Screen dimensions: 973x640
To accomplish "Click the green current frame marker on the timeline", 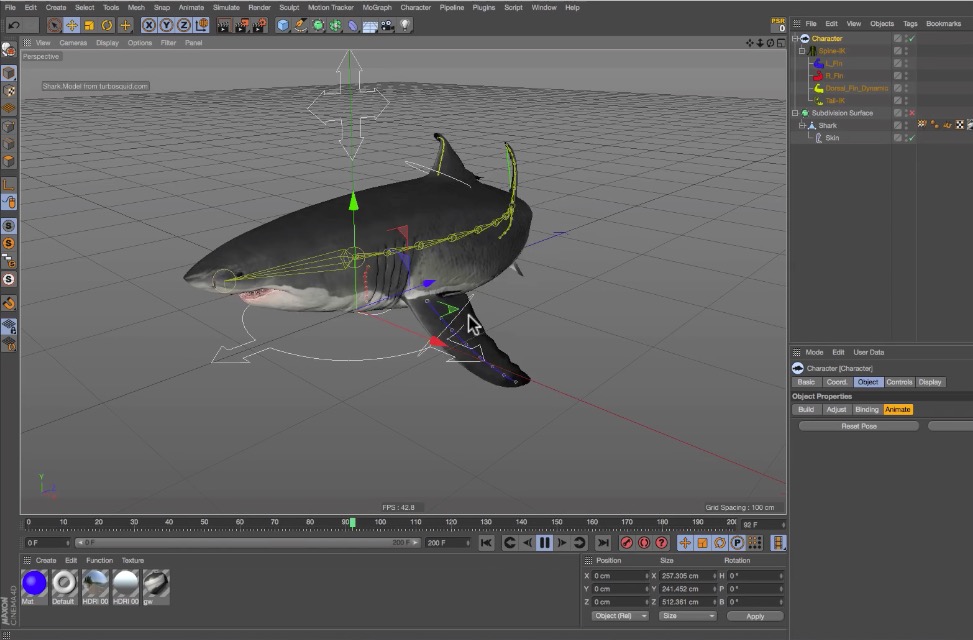I will (x=350, y=521).
